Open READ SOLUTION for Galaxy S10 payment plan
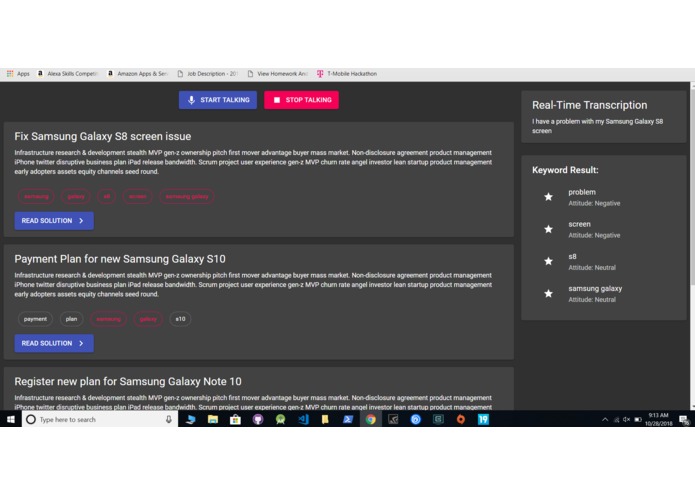This screenshot has width=695, height=494. pyautogui.click(x=54, y=343)
